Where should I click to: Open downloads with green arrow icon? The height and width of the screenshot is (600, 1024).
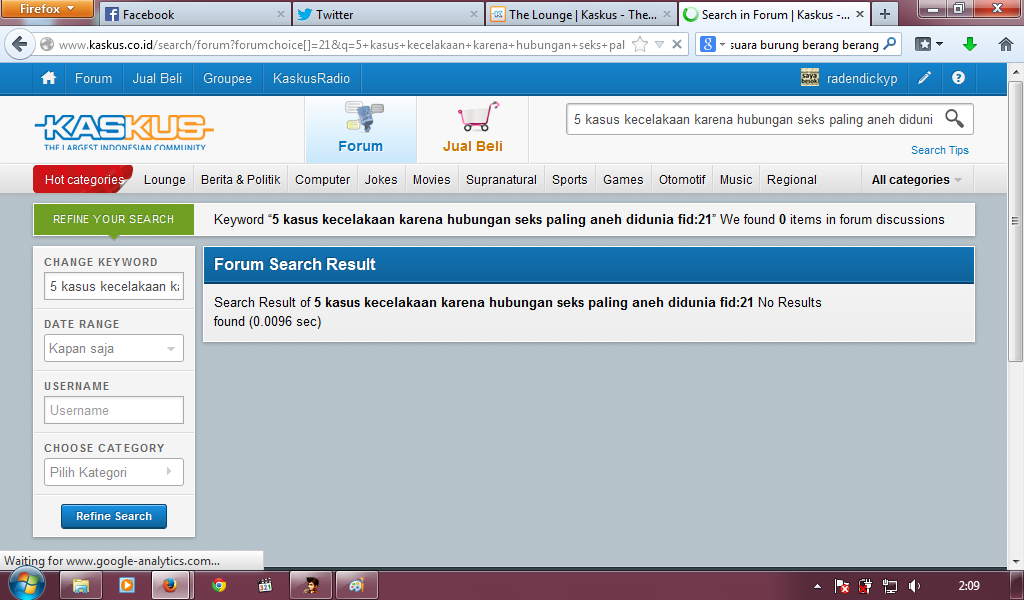point(970,44)
